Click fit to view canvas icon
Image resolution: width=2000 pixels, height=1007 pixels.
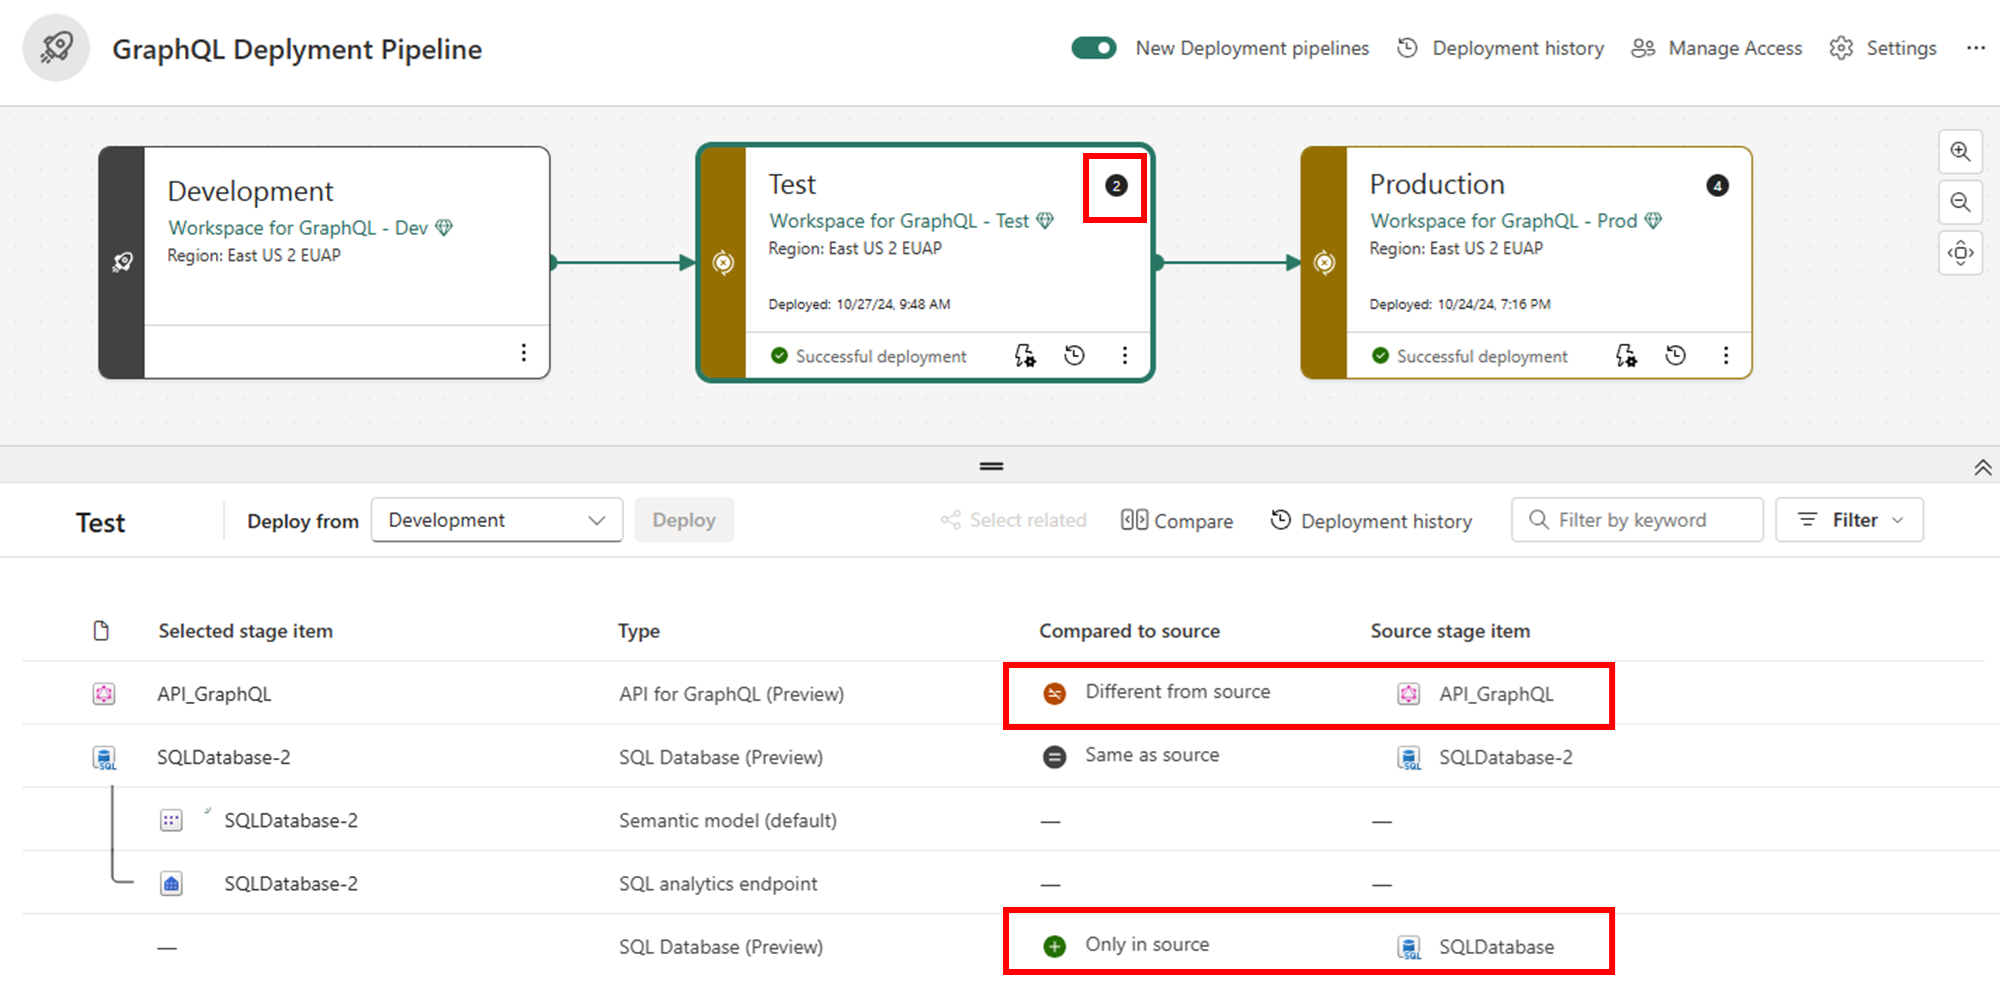pyautogui.click(x=1960, y=253)
